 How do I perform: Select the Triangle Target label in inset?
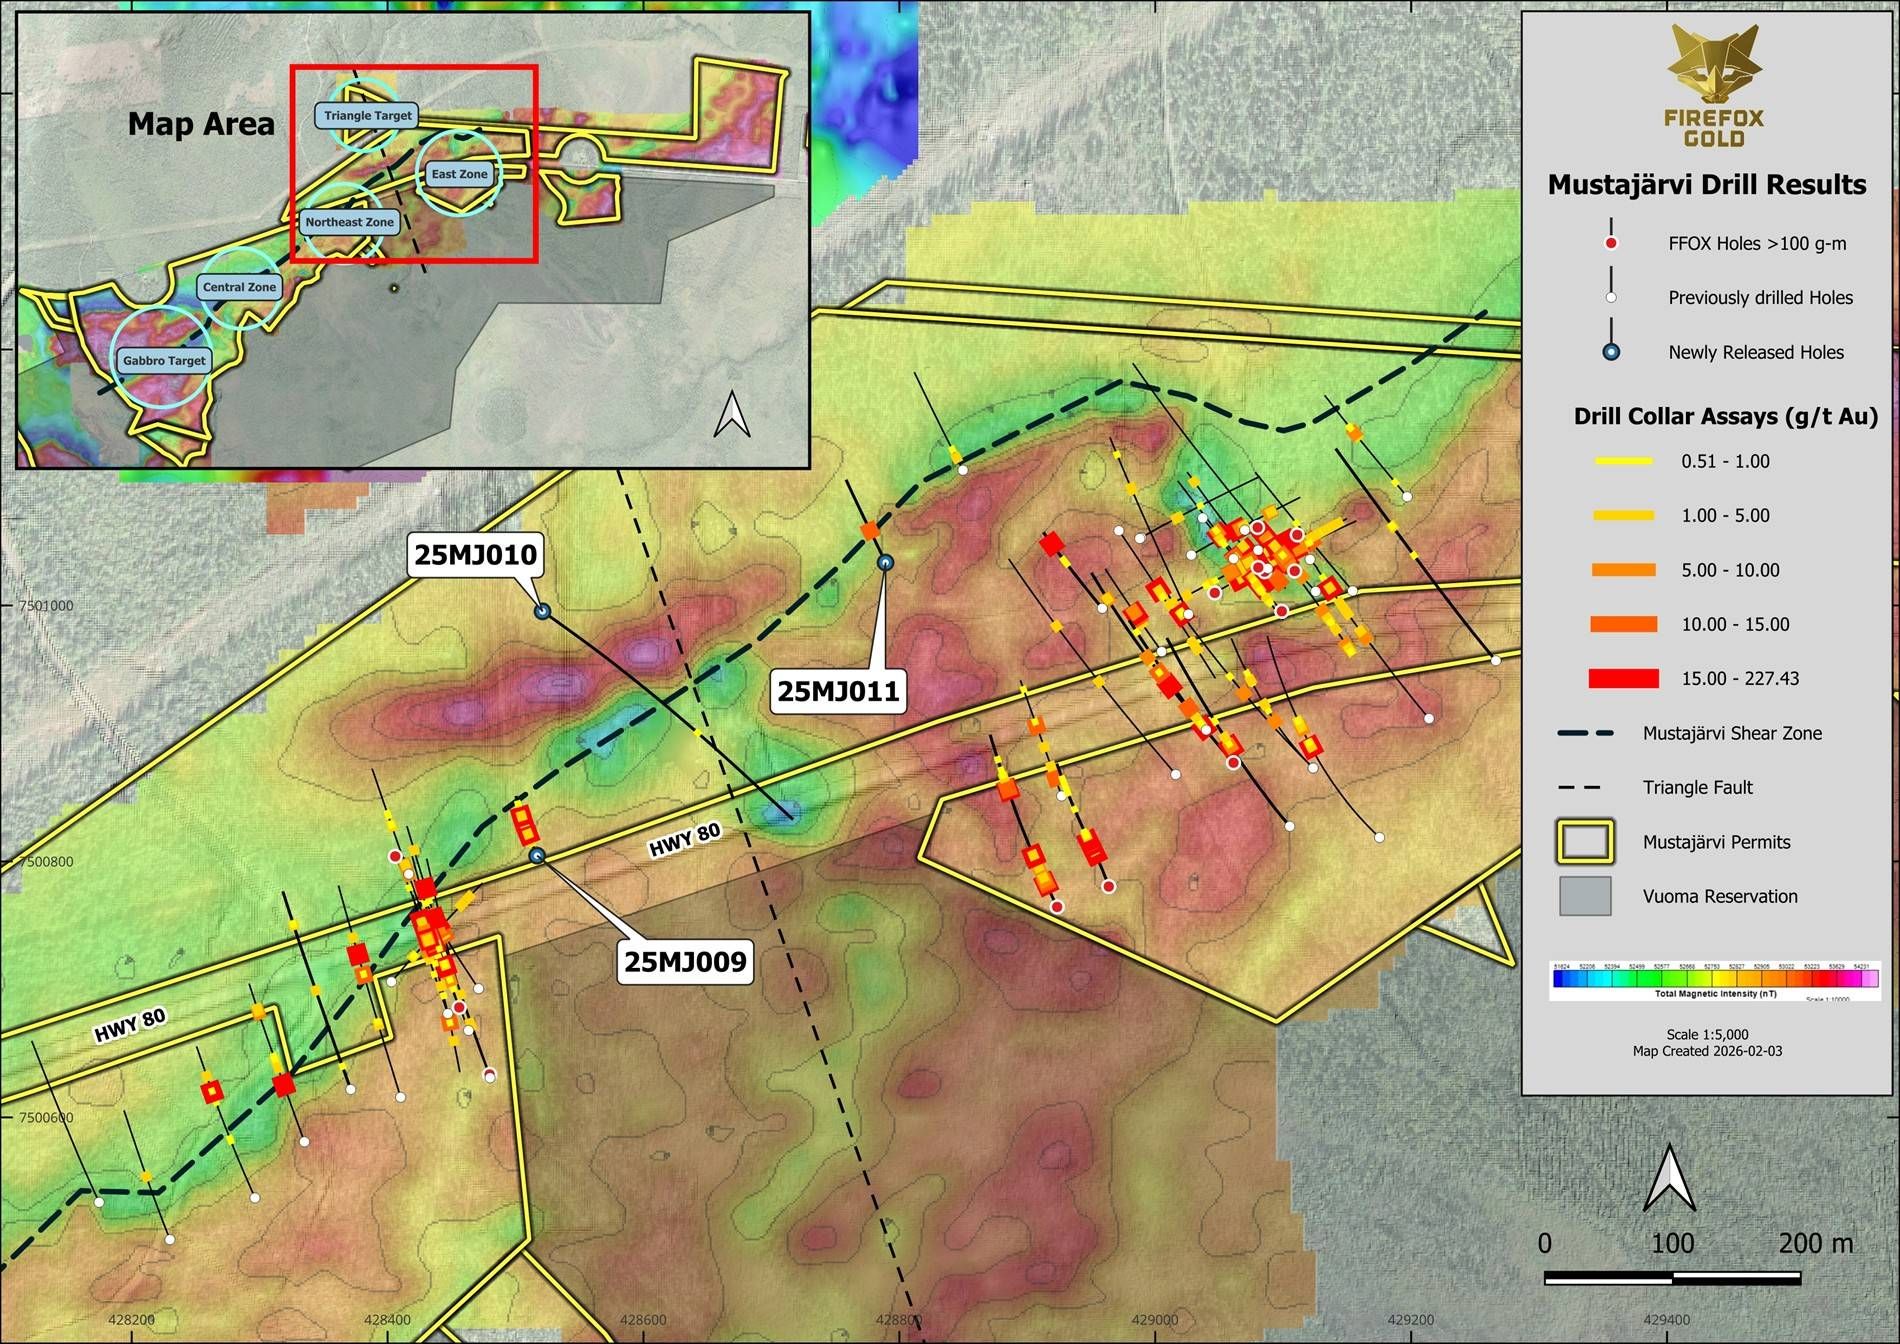367,116
